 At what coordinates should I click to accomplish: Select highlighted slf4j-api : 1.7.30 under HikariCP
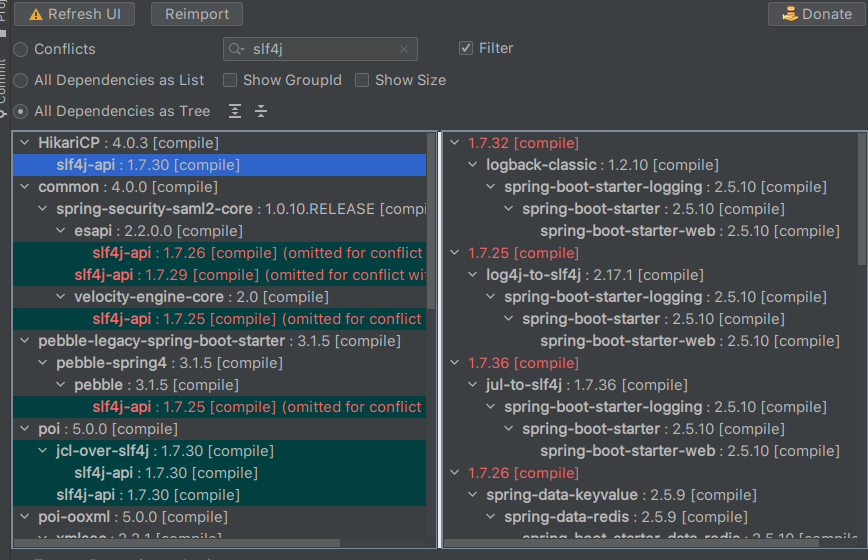pyautogui.click(x=220, y=165)
